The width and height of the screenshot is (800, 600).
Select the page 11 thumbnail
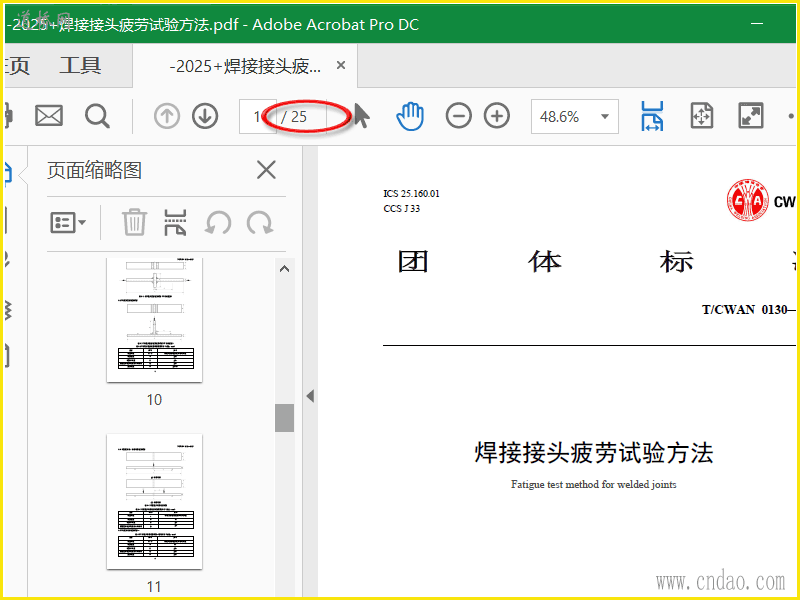(154, 502)
